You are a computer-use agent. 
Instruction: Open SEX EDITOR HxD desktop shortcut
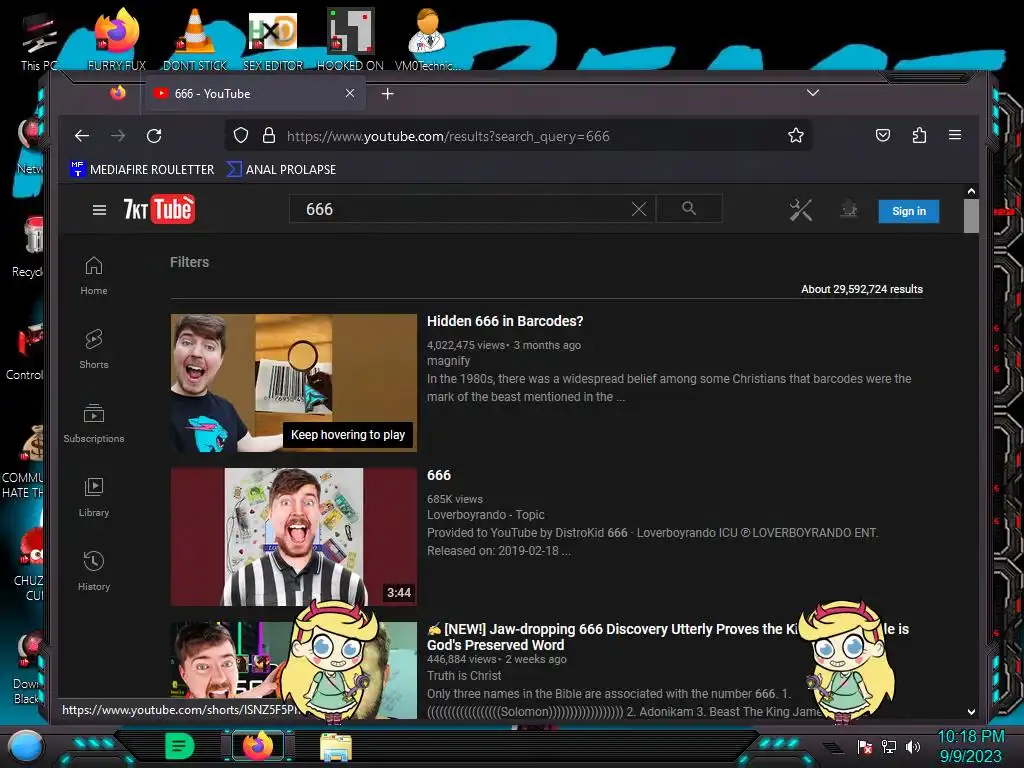click(273, 39)
